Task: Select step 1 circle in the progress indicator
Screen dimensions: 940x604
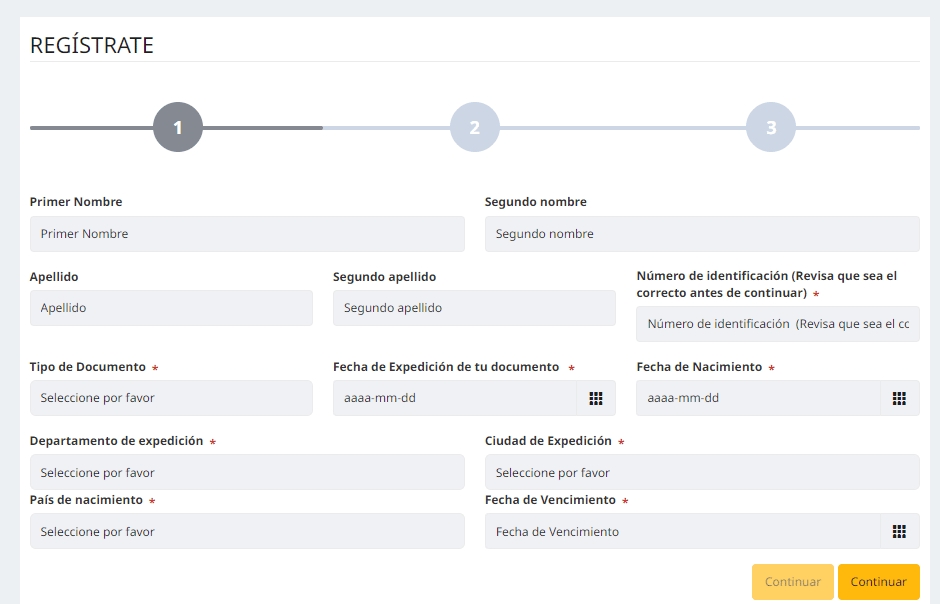Action: 178,127
